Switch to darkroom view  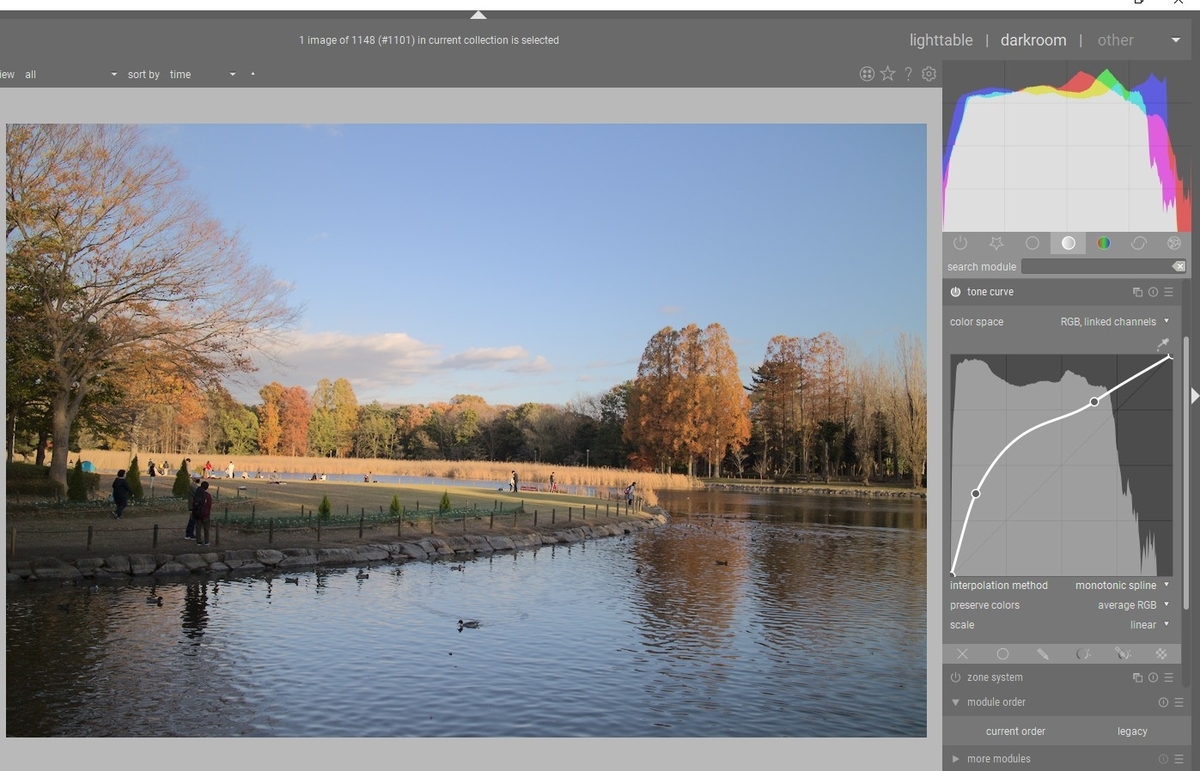point(1033,40)
